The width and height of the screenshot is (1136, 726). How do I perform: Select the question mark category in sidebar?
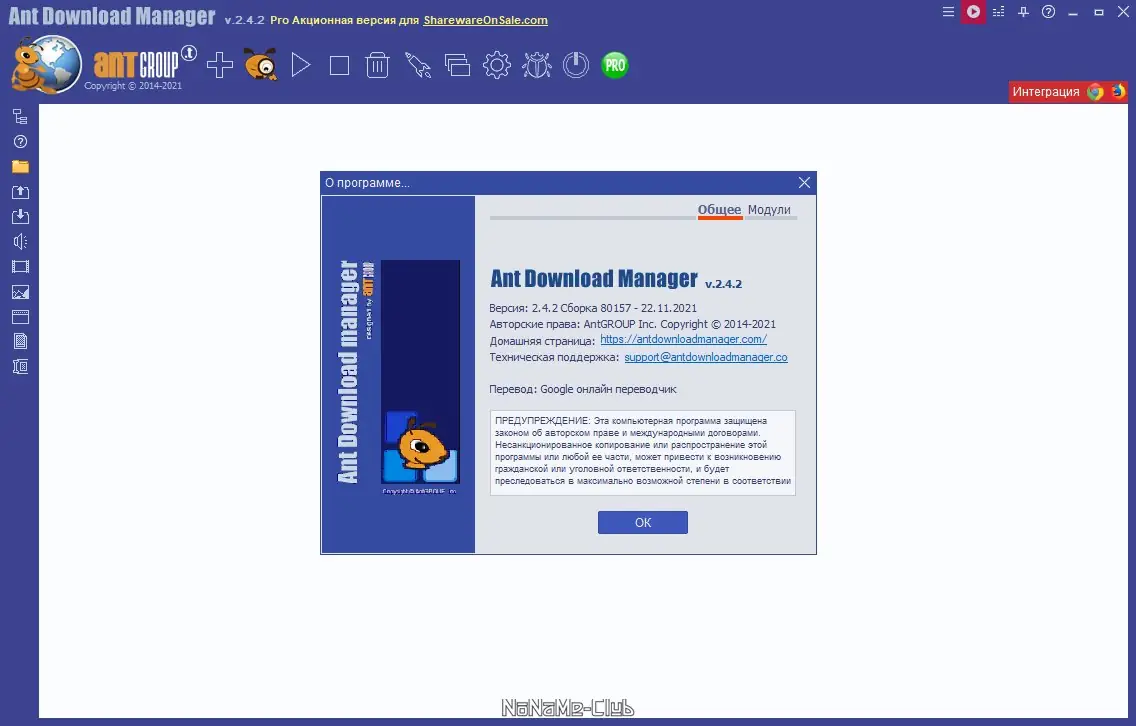pyautogui.click(x=20, y=142)
